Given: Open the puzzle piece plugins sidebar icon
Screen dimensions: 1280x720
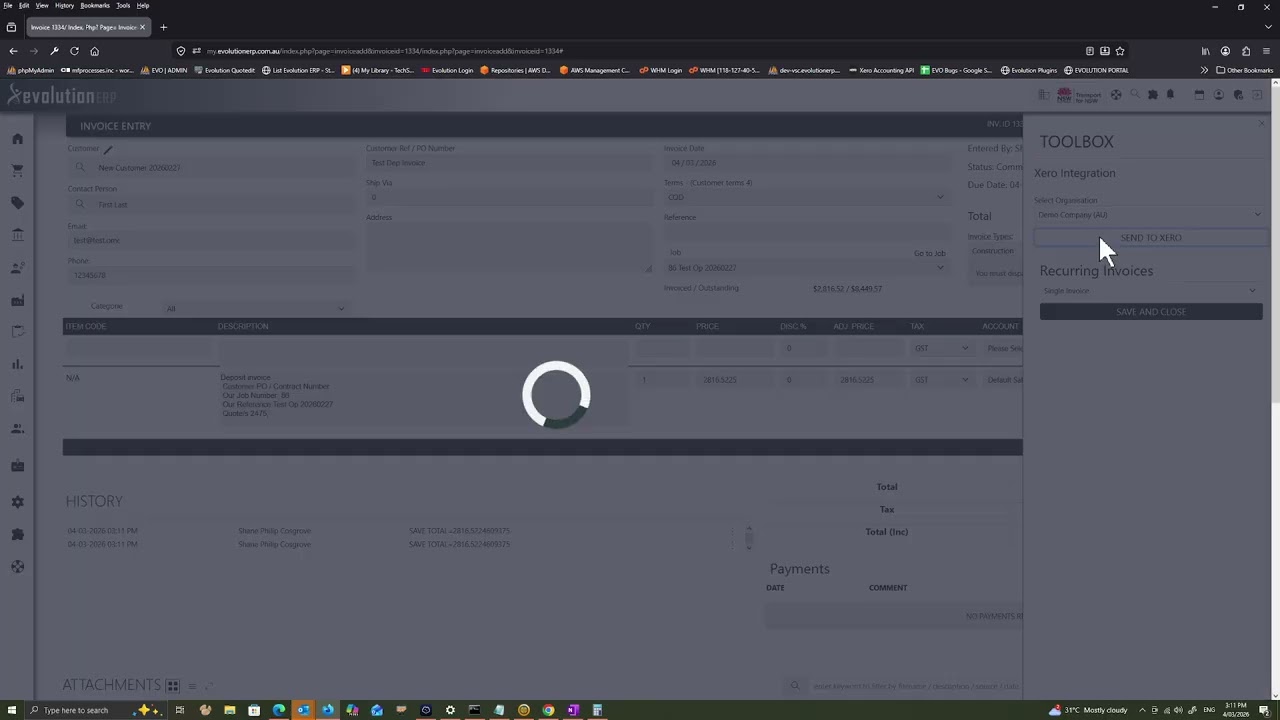Looking at the screenshot, I should [17, 534].
